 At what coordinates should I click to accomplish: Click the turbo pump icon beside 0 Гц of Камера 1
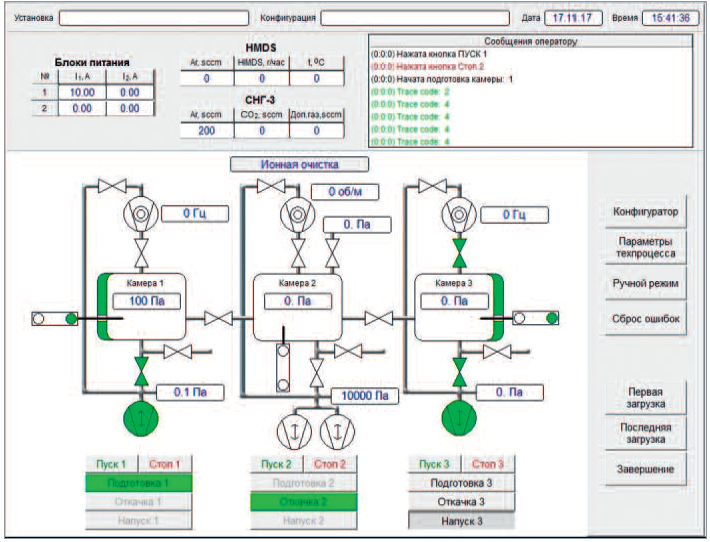141,214
